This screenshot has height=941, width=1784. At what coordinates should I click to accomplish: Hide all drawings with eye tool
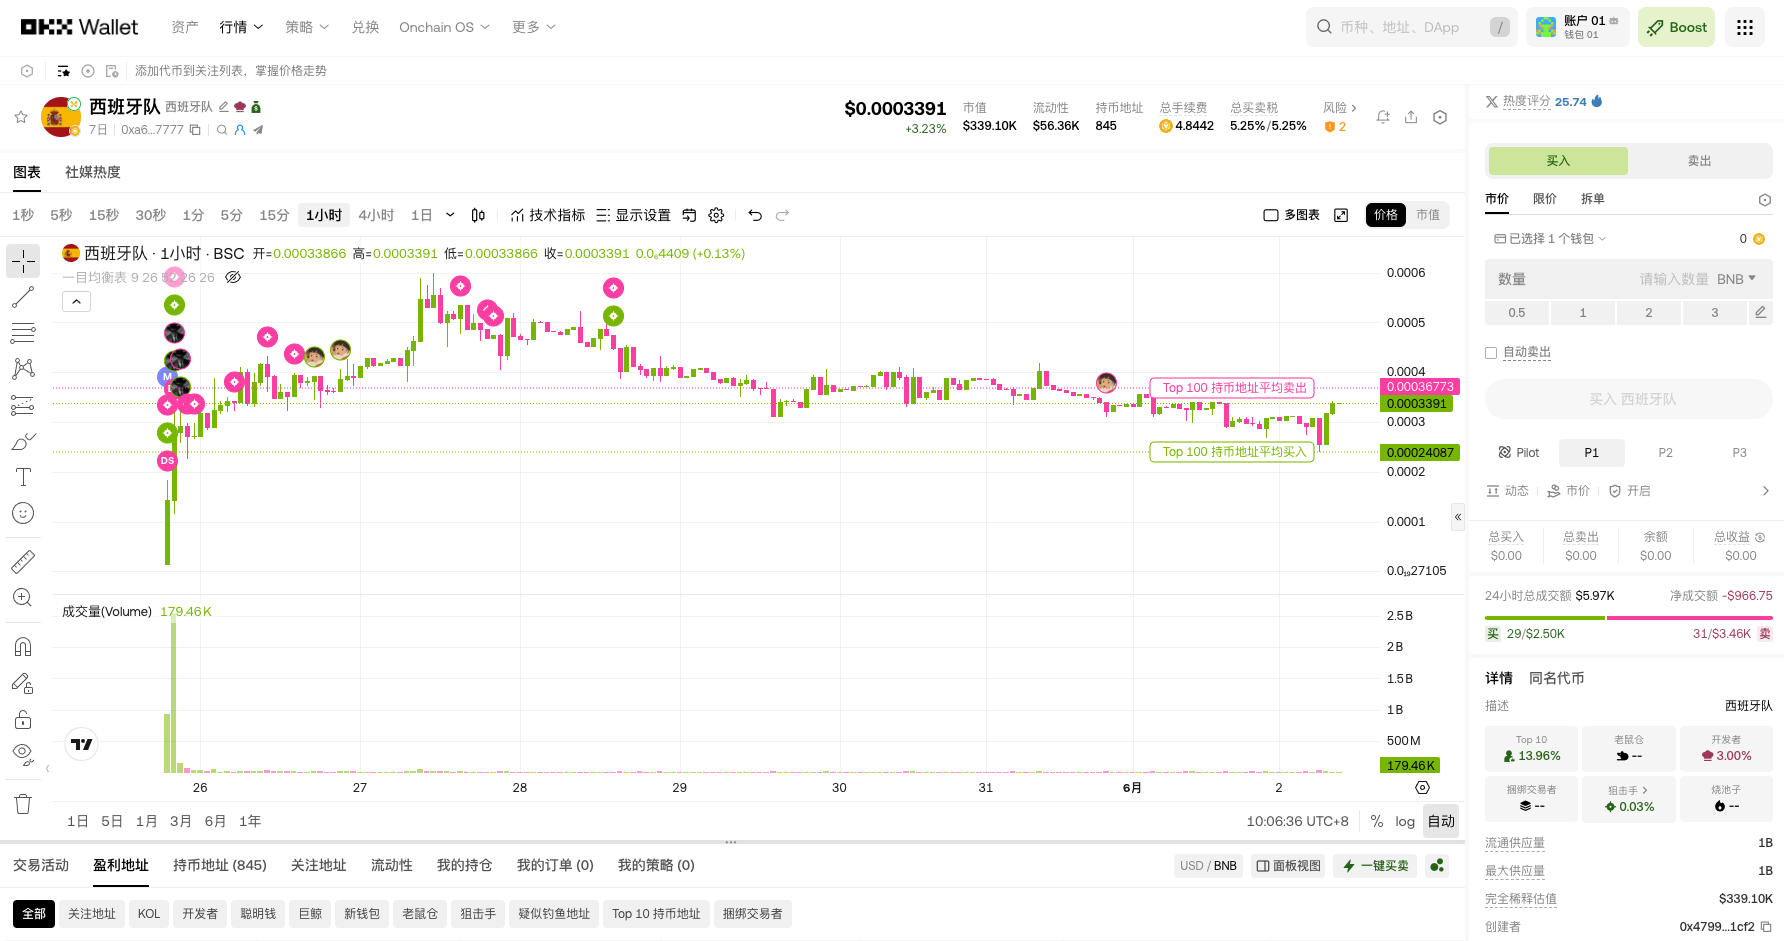click(x=23, y=753)
